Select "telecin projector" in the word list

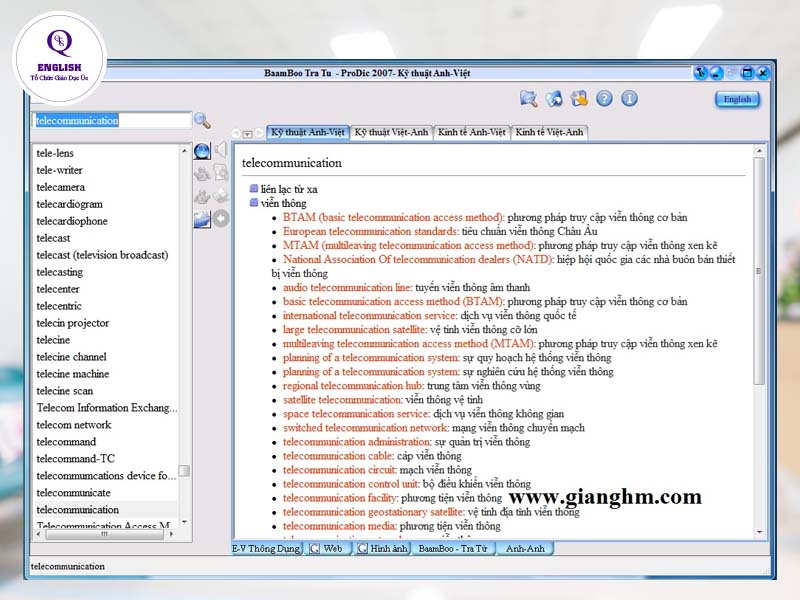[73, 323]
